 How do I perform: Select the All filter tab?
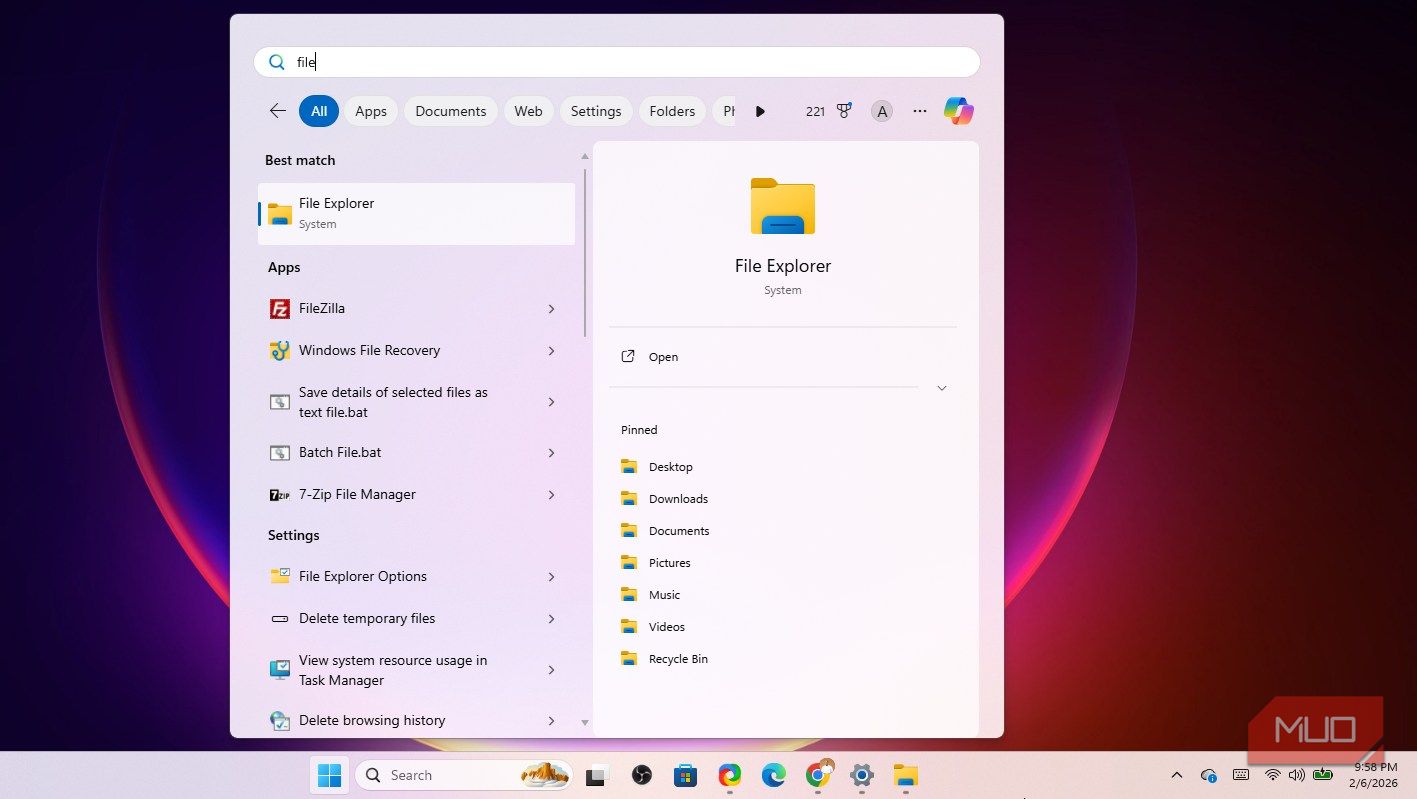tap(319, 111)
